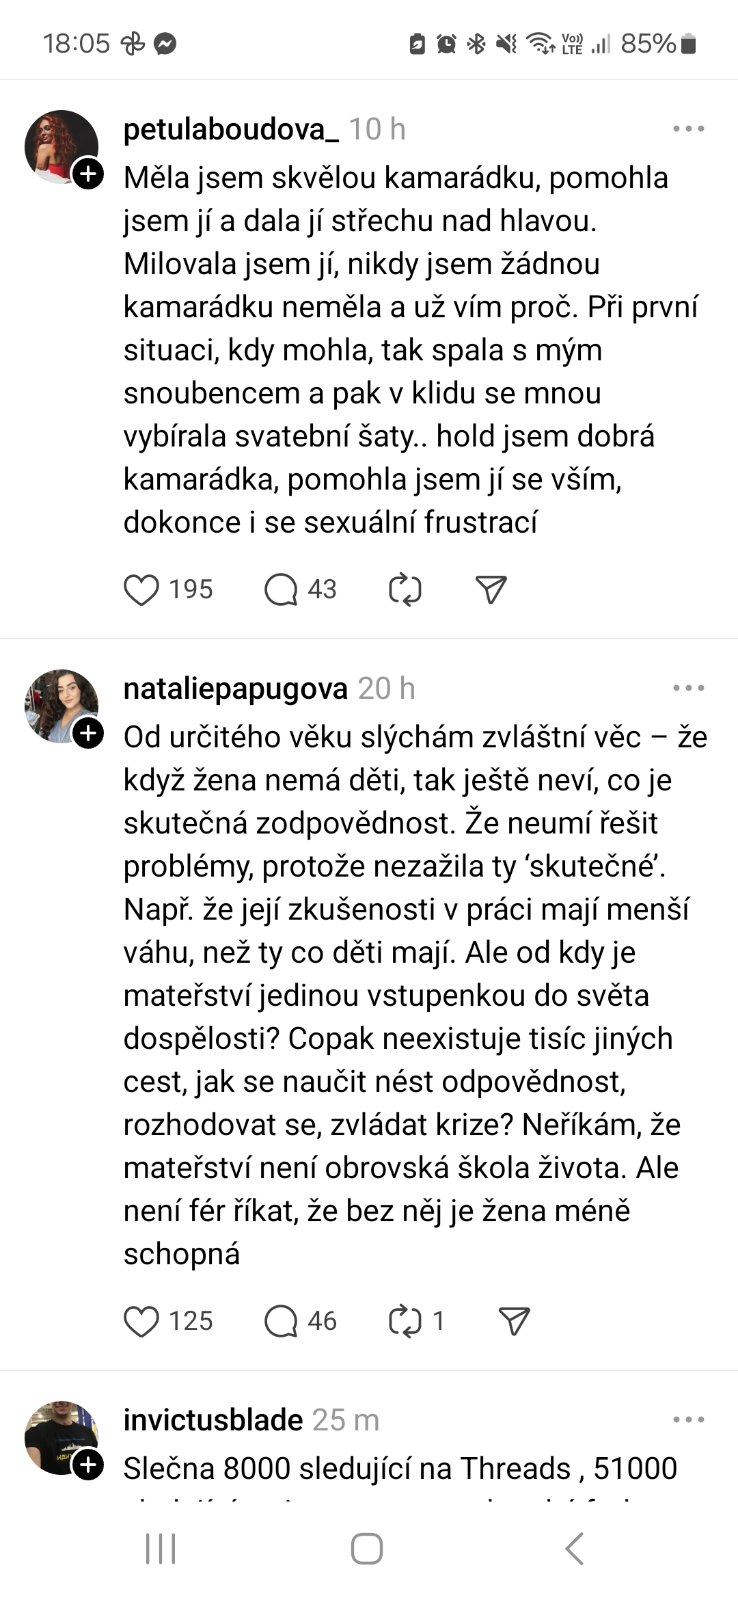This screenshot has height=1600, width=738.
Task: Like nataliepapugova's post
Action: [x=141, y=1322]
